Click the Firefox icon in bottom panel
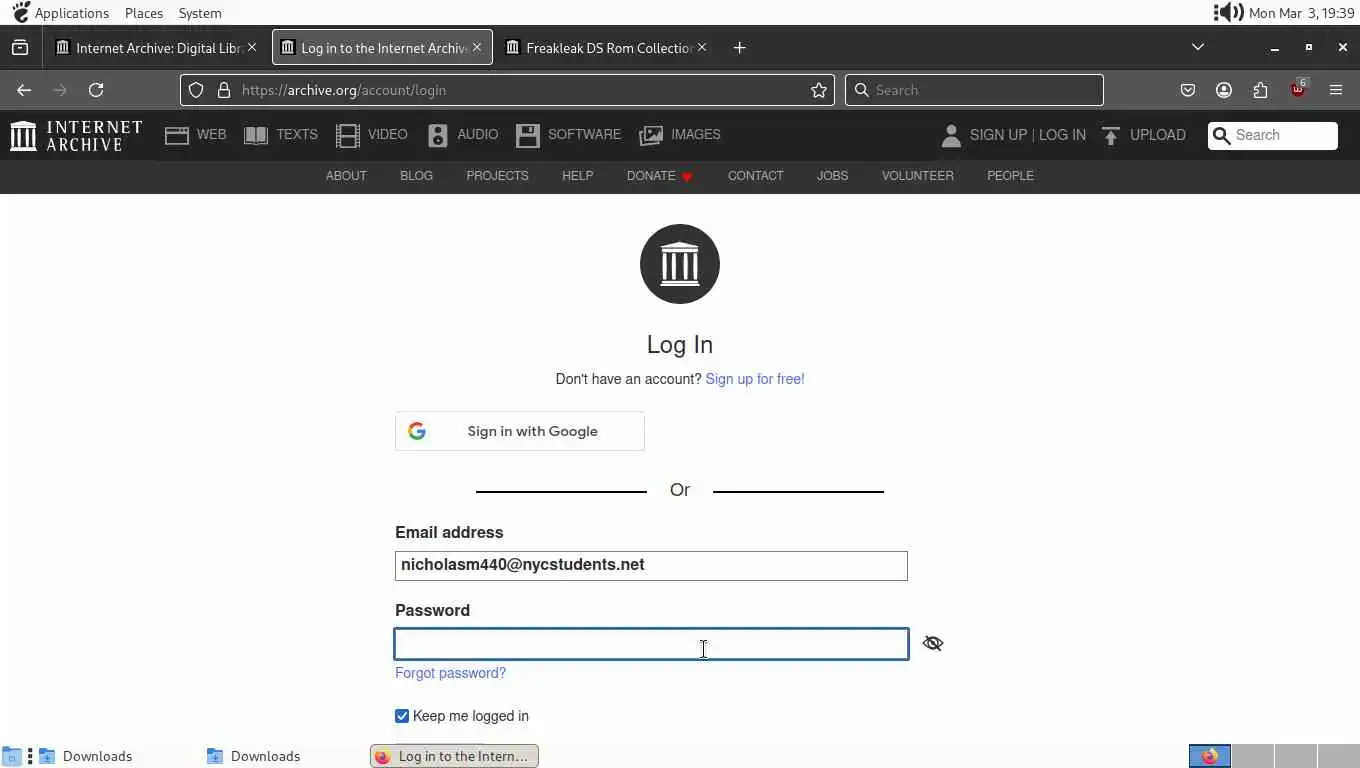1360x768 pixels. pos(1209,756)
